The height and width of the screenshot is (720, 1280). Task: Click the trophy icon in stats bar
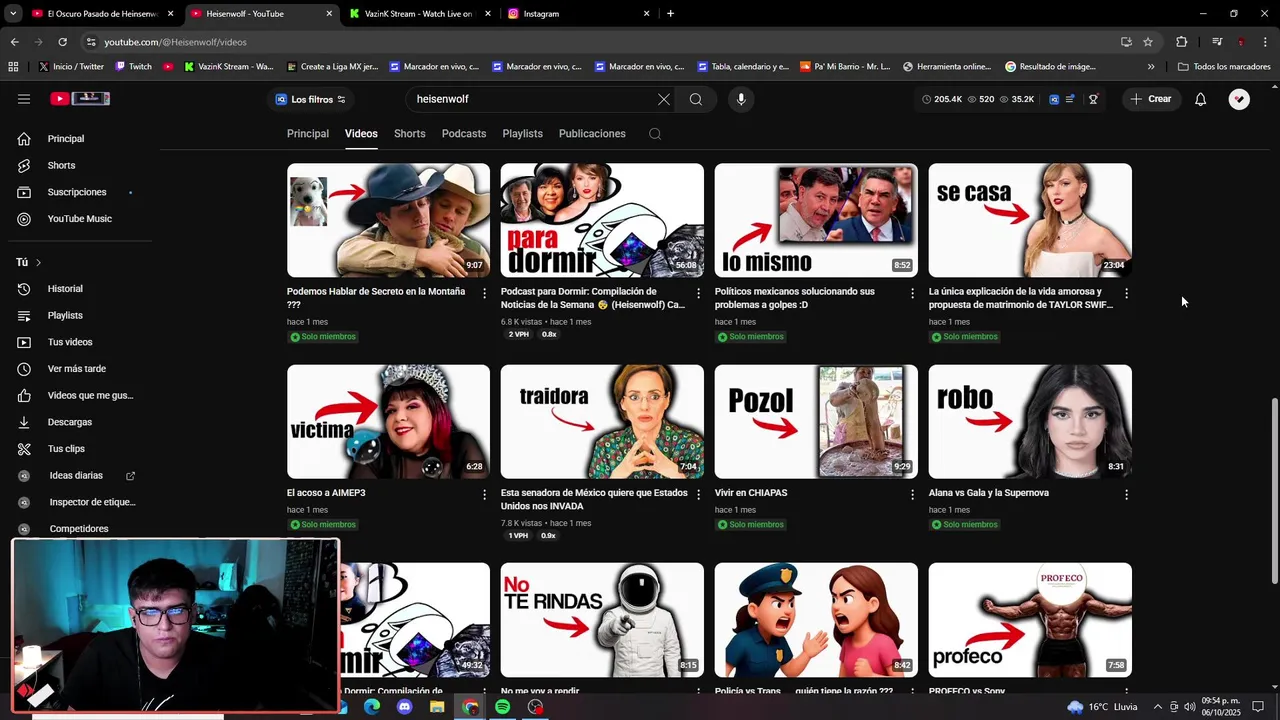point(1093,99)
